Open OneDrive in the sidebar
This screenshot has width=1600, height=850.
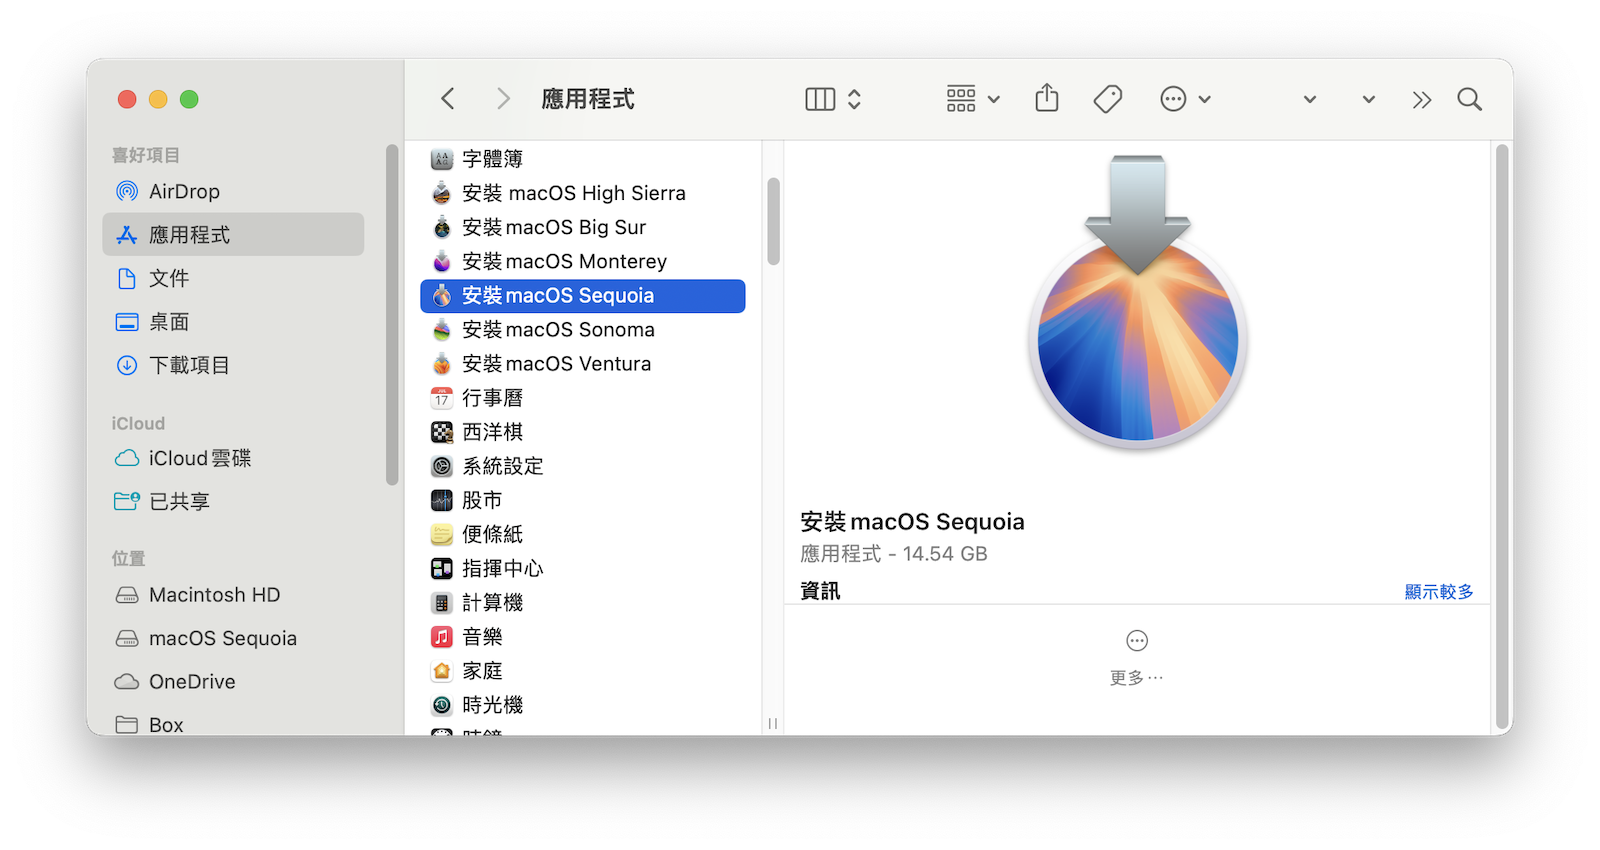[x=233, y=681]
